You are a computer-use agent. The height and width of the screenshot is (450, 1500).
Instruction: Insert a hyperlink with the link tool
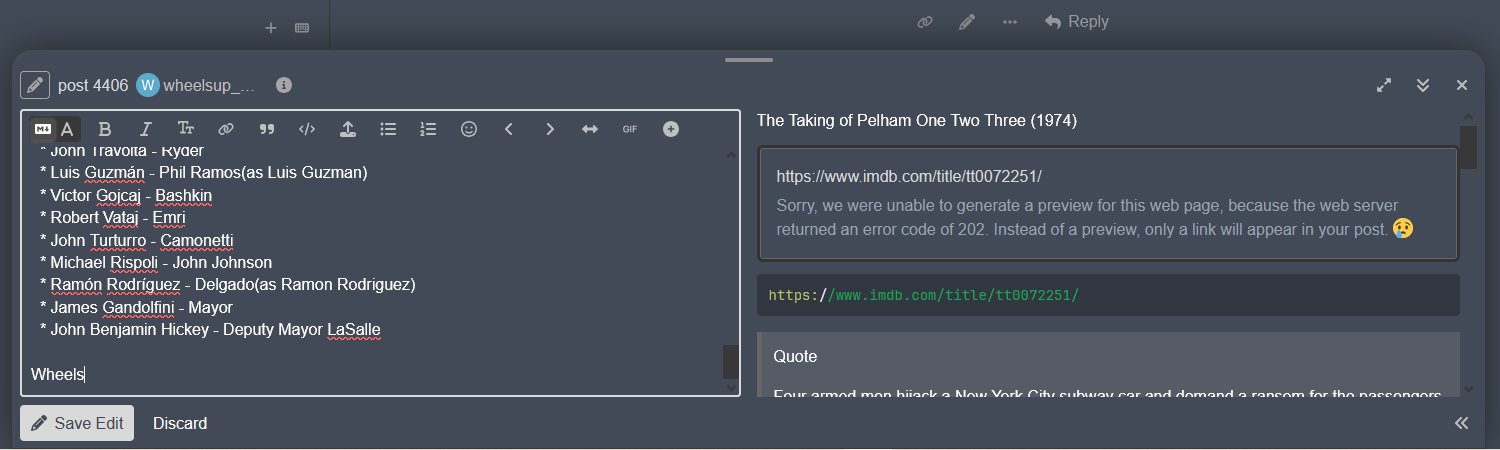point(226,129)
